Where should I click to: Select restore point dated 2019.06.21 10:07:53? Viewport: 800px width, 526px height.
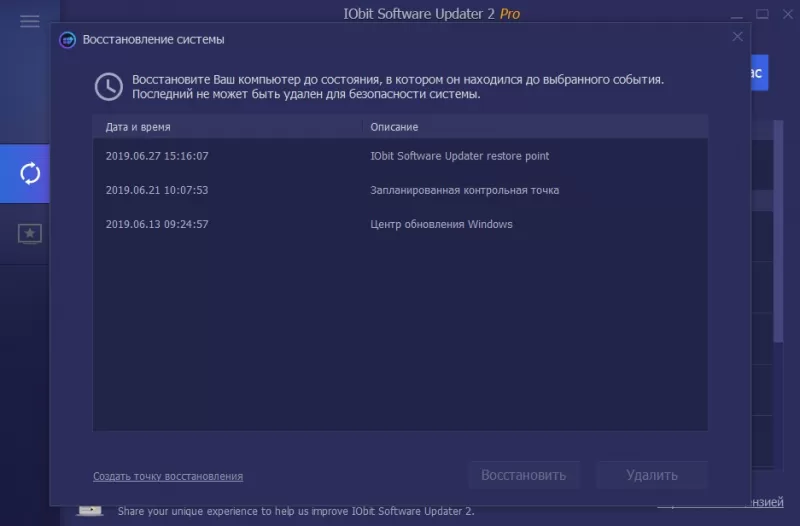pos(400,190)
